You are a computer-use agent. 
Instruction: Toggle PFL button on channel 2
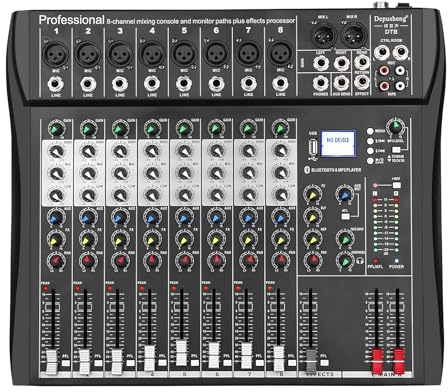tap(98, 363)
